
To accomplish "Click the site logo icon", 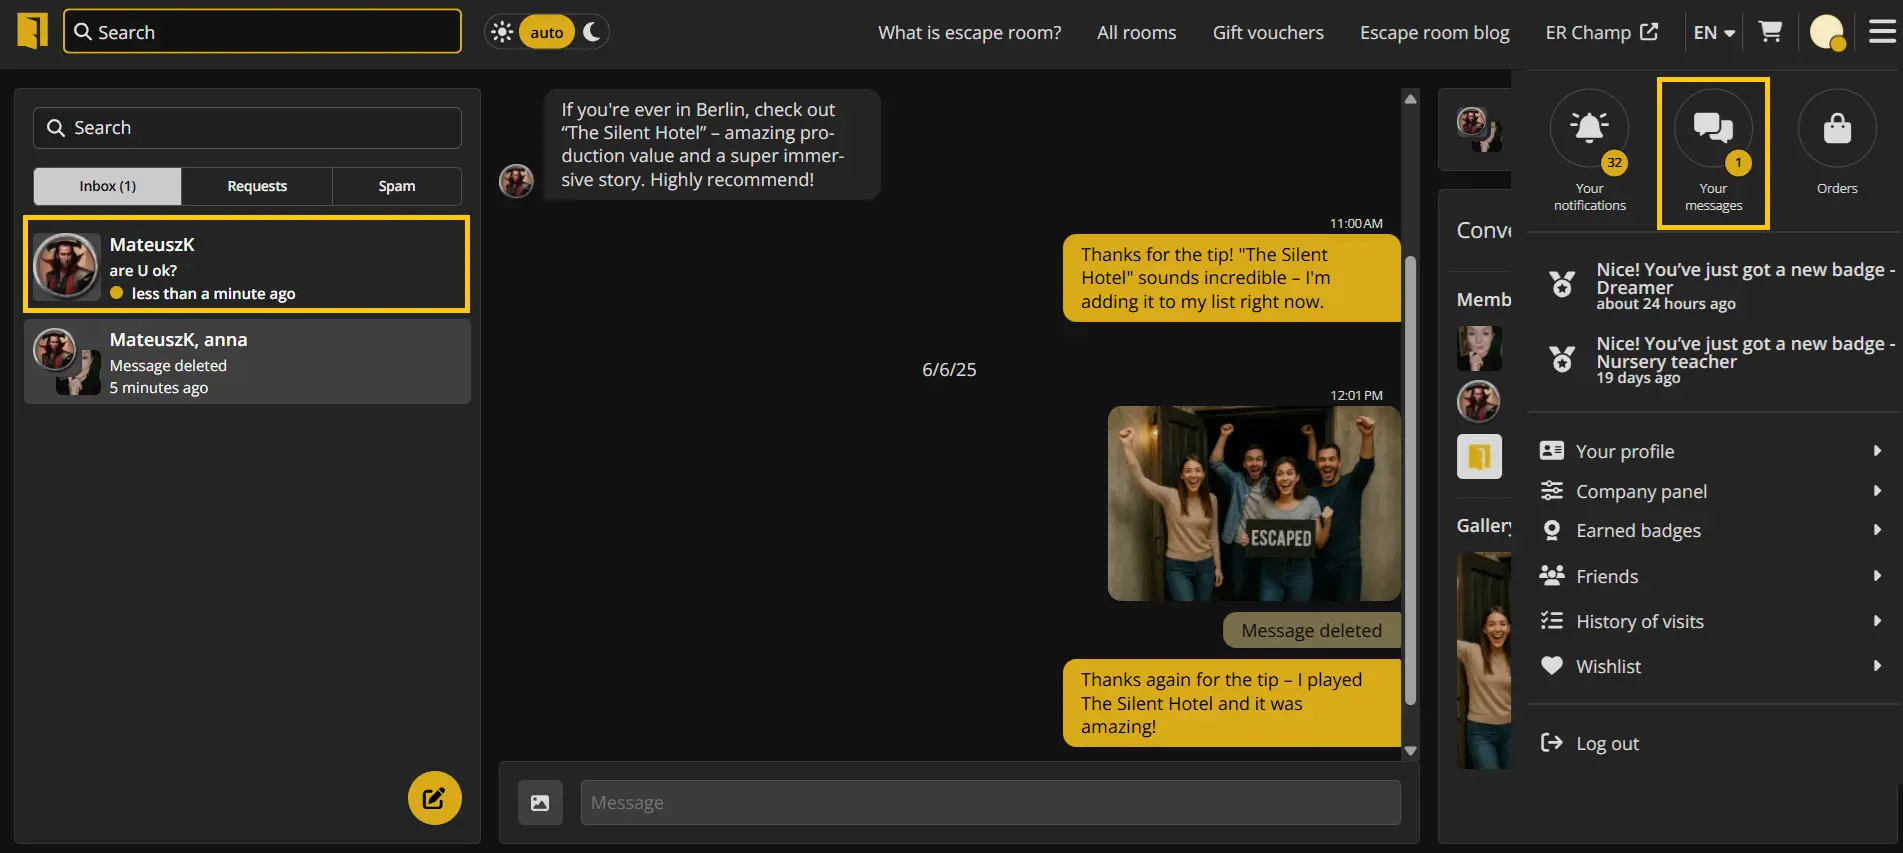I will 32,31.
